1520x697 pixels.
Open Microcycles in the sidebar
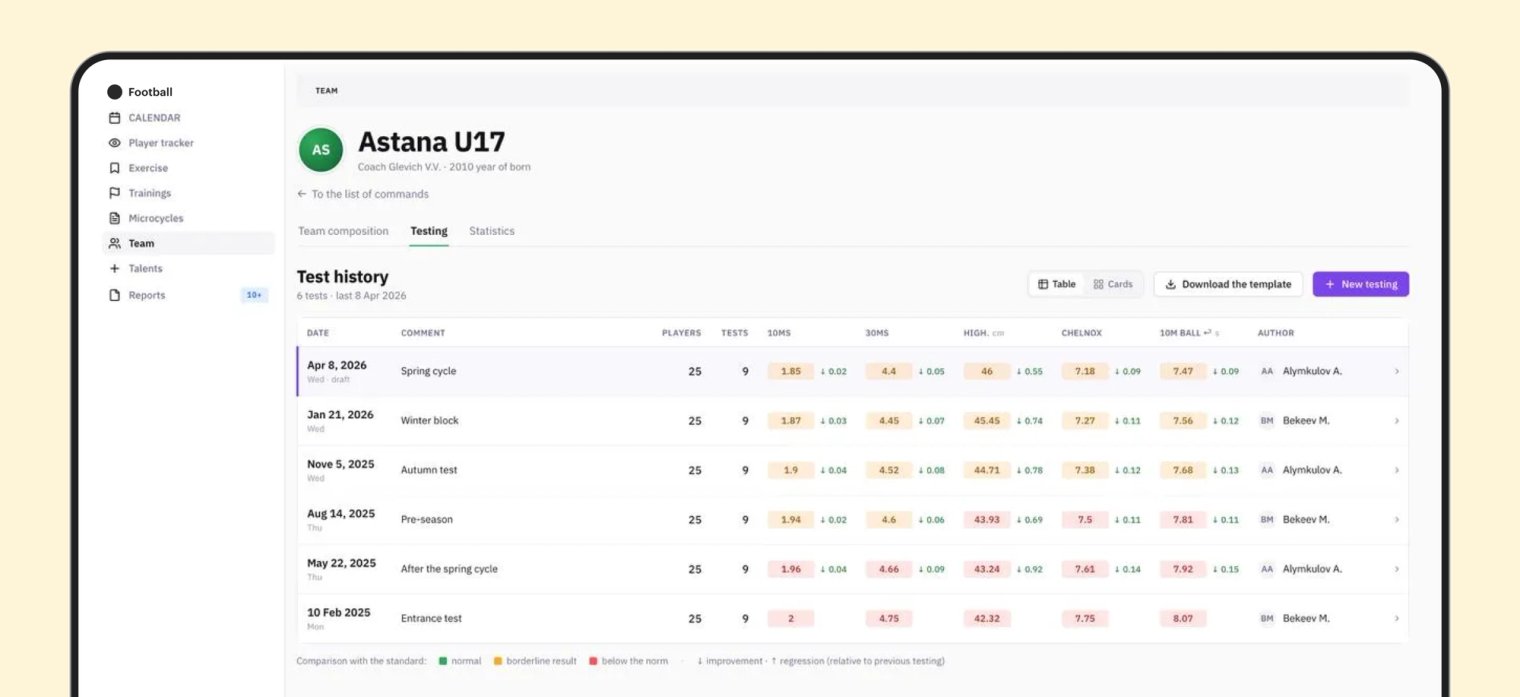188,218
